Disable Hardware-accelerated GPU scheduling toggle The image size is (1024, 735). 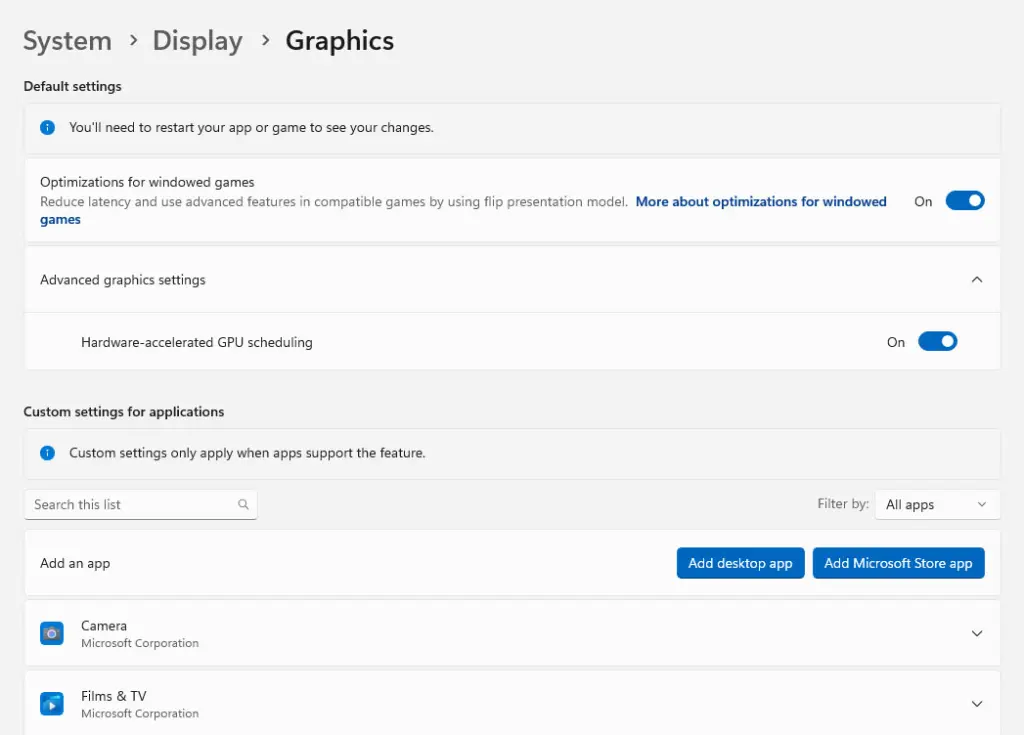(937, 341)
